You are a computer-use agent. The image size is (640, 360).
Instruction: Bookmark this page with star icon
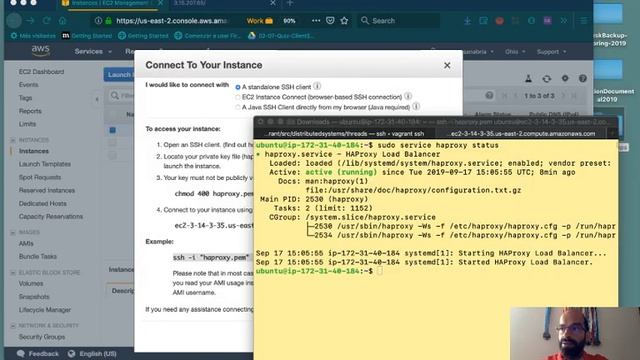point(344,20)
